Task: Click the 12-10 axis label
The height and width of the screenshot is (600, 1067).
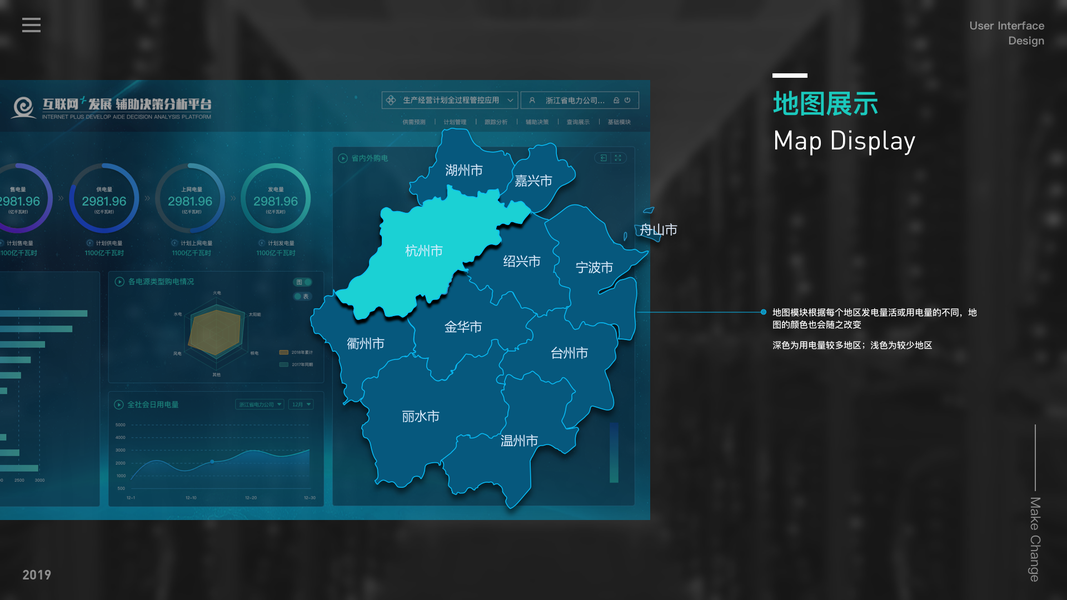Action: pyautogui.click(x=191, y=498)
